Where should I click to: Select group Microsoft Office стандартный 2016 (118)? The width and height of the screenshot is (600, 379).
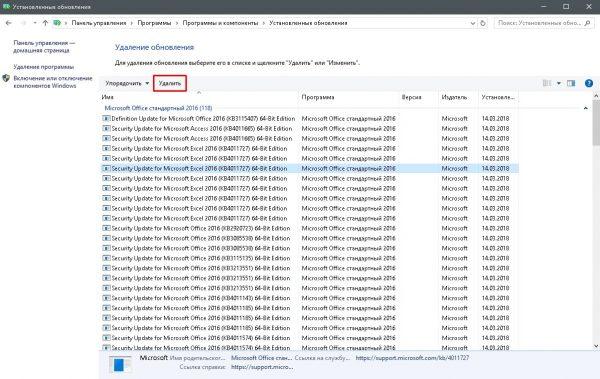[158, 108]
